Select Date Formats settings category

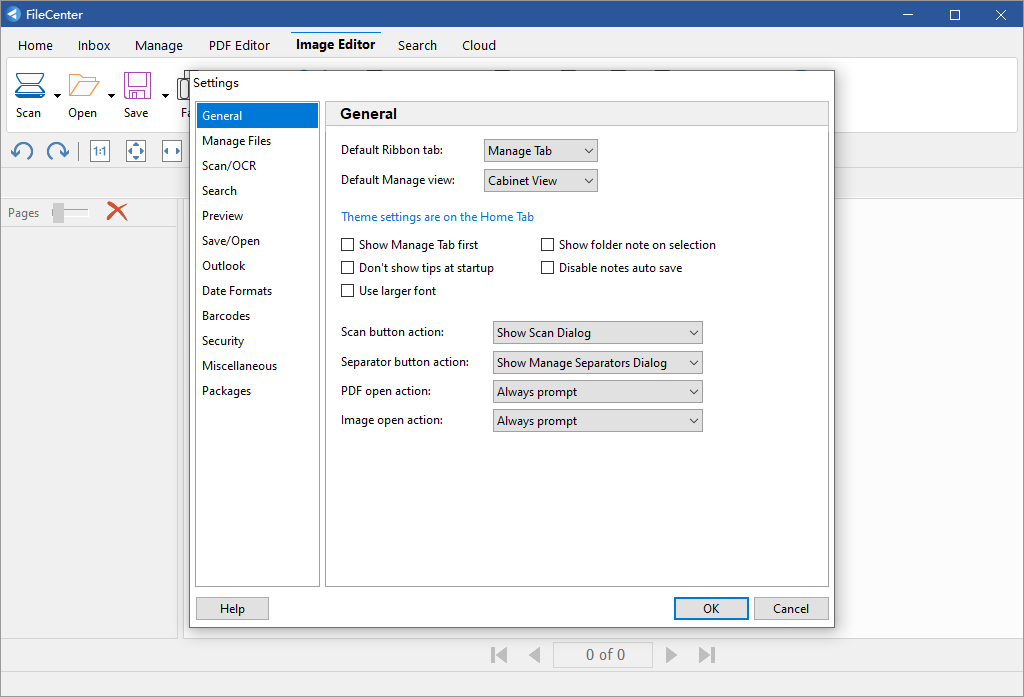(x=257, y=291)
